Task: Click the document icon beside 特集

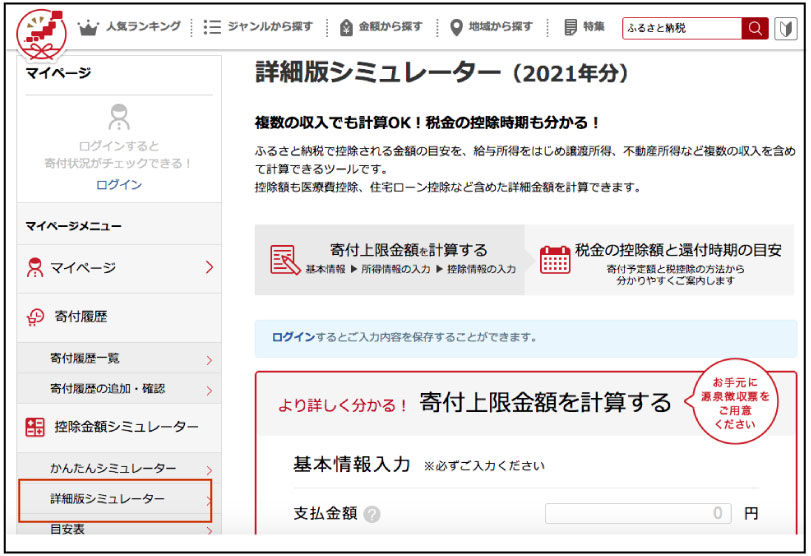Action: [x=570, y=27]
